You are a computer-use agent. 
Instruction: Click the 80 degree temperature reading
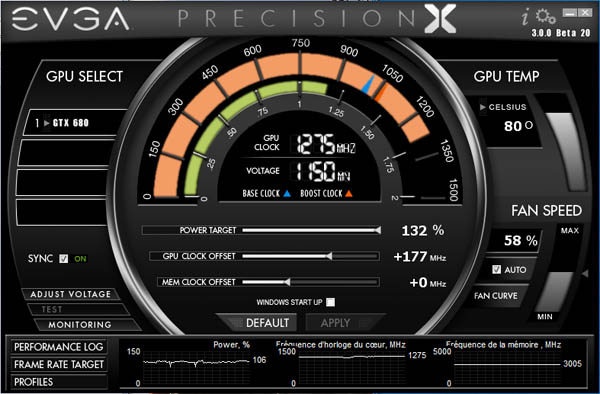click(518, 126)
